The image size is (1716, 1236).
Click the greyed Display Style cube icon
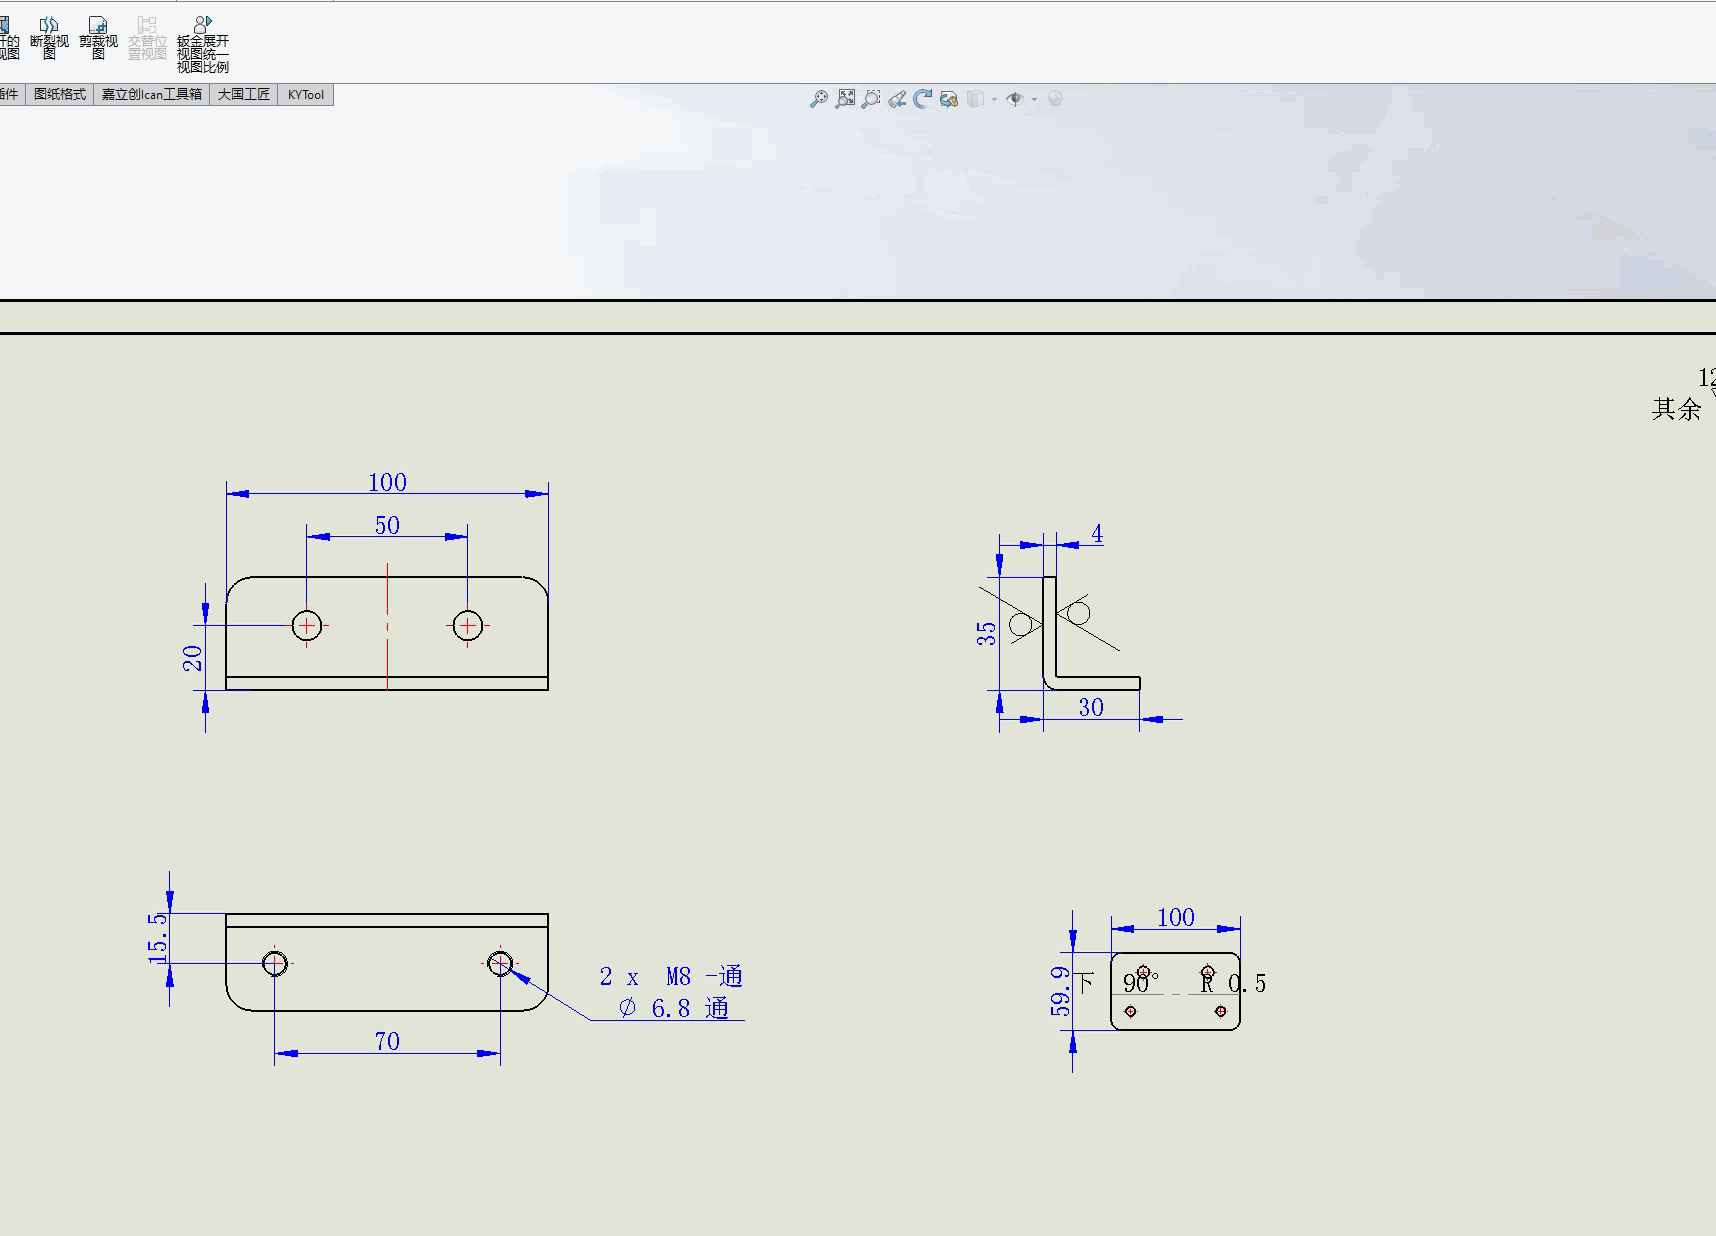click(975, 98)
